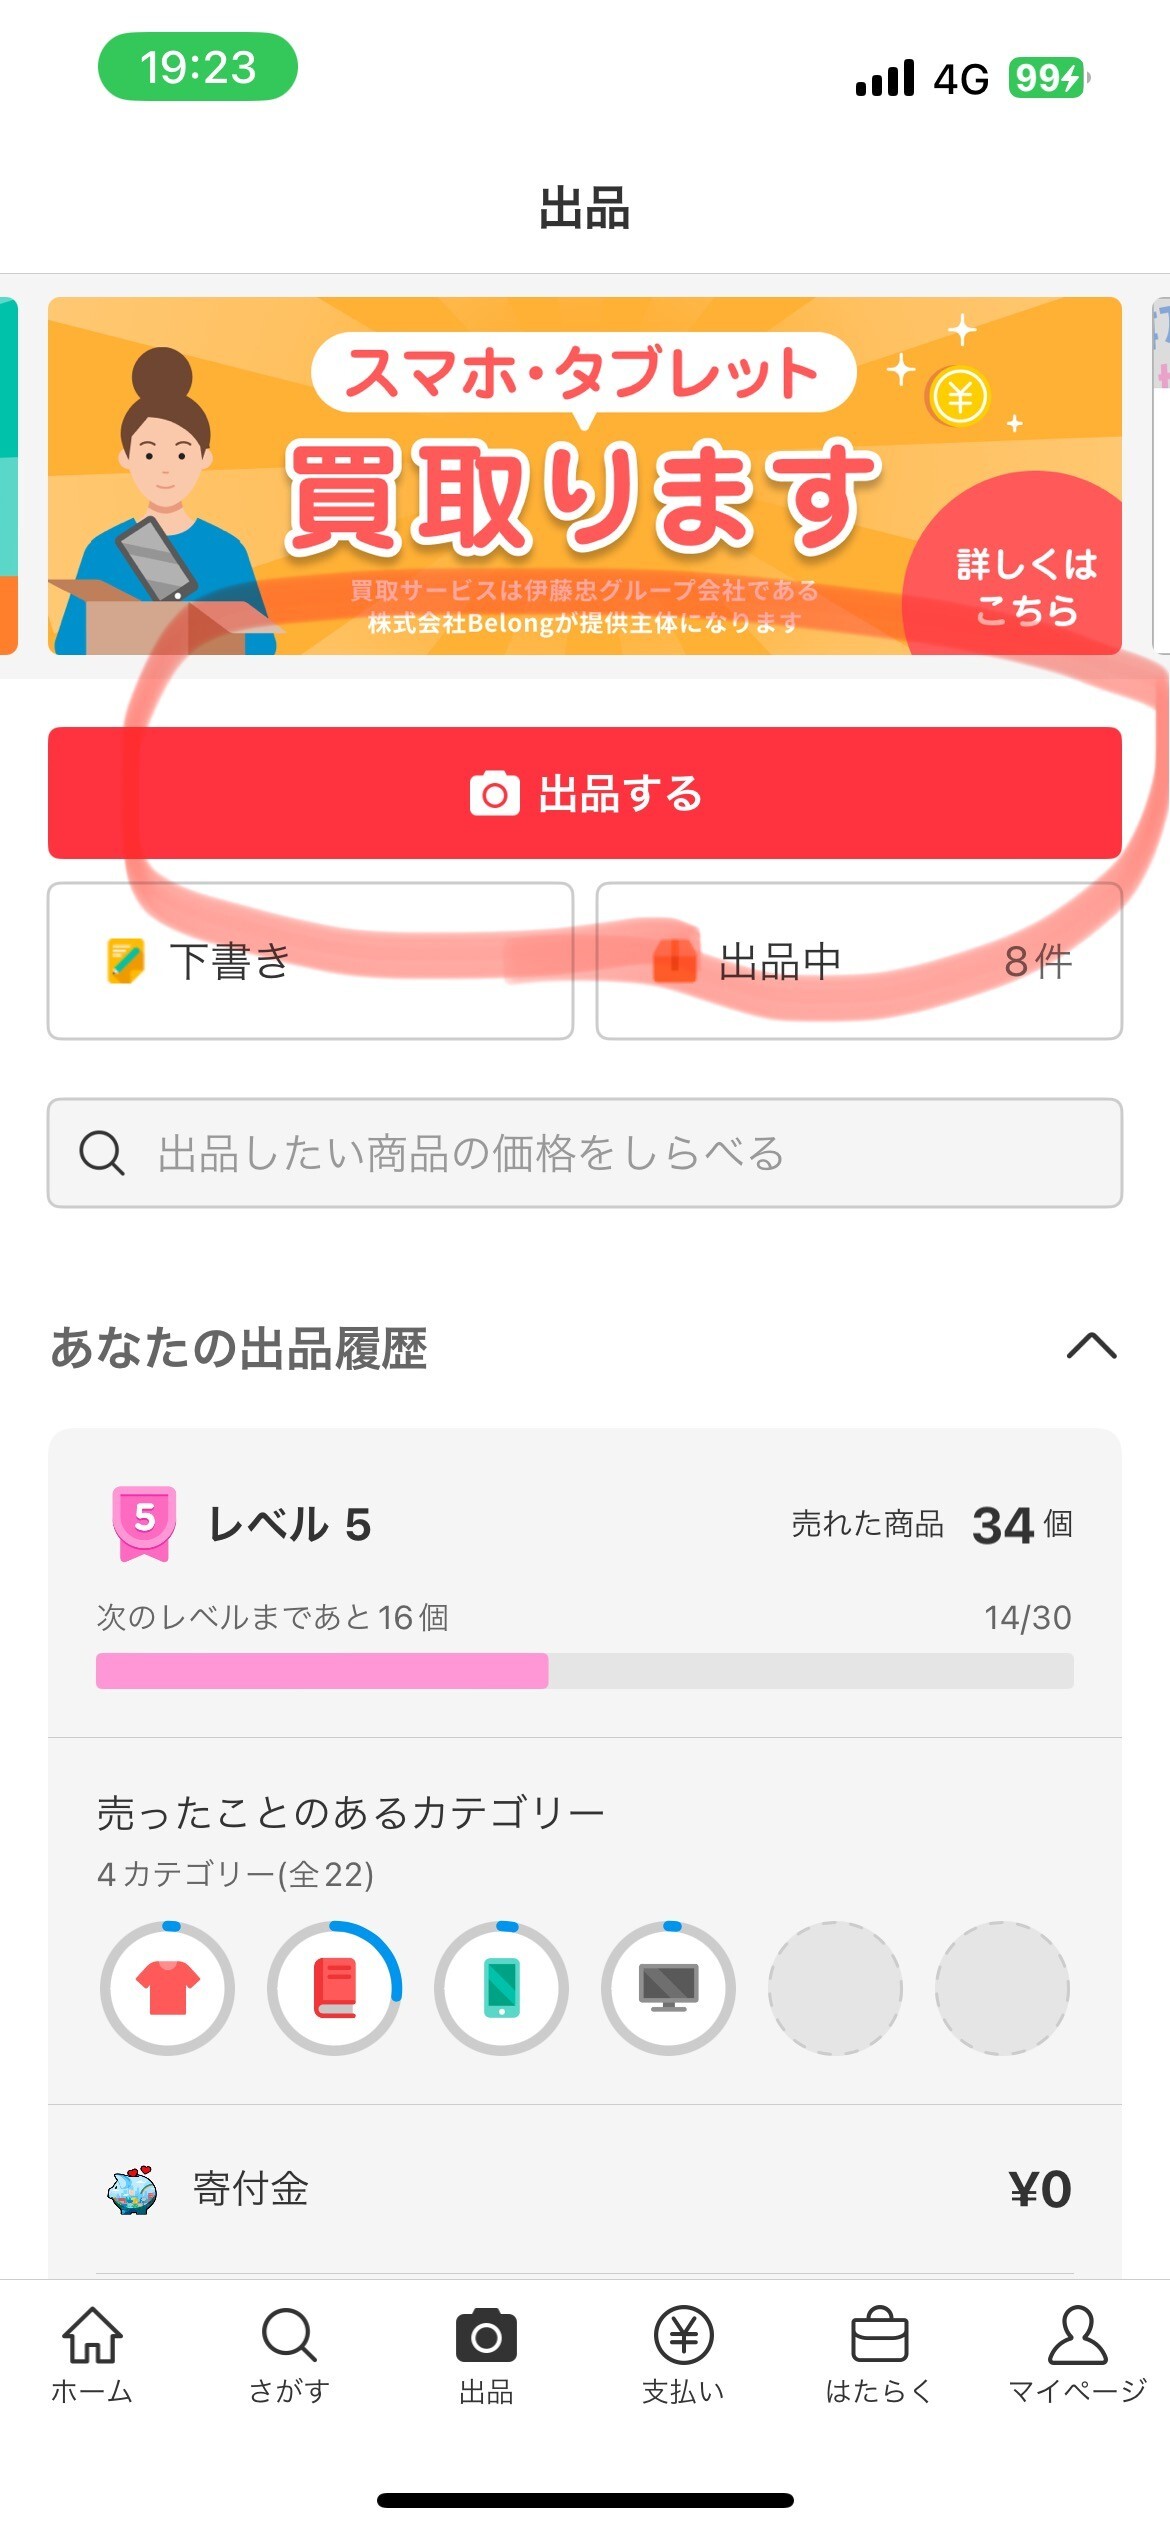Select the green smartphone category icon
Image resolution: width=1170 pixels, height=2532 pixels.
click(x=501, y=1987)
